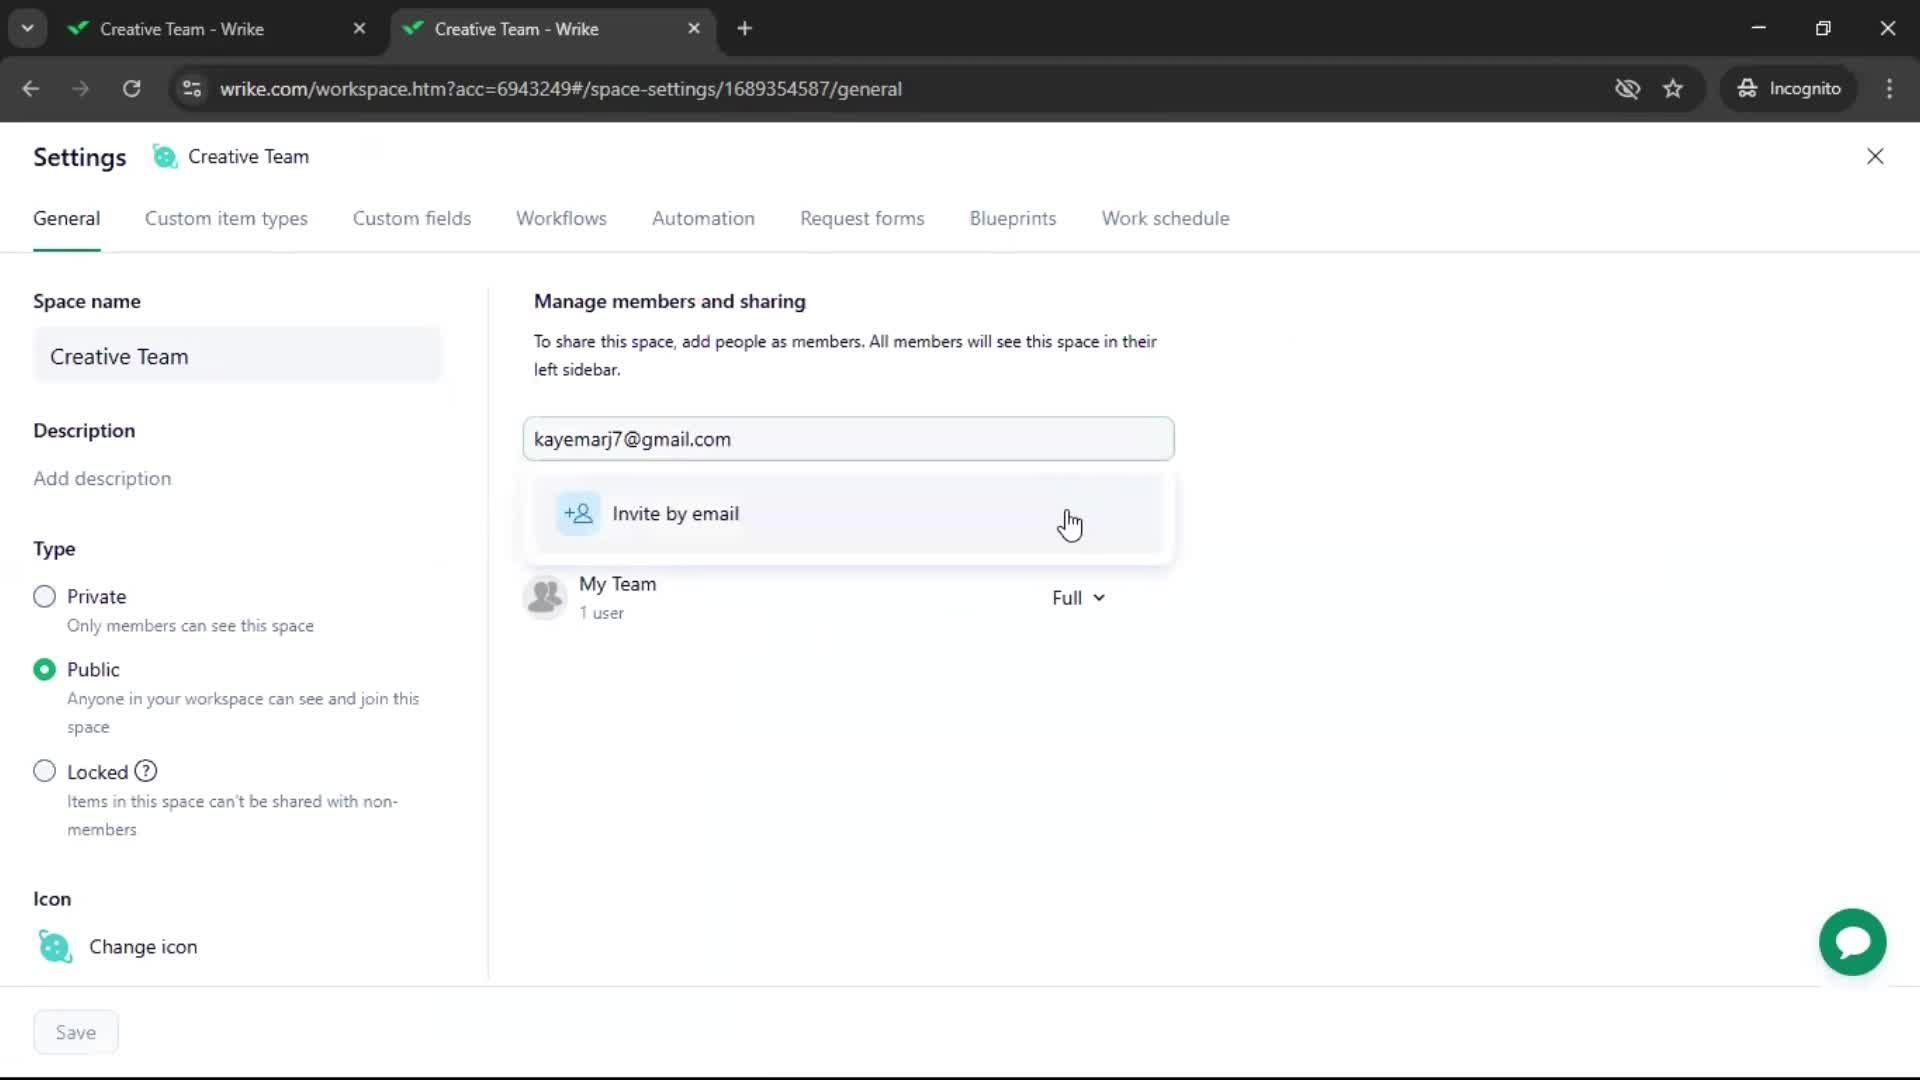Click the member email input field
Screen dimensions: 1920x1080
(x=848, y=439)
